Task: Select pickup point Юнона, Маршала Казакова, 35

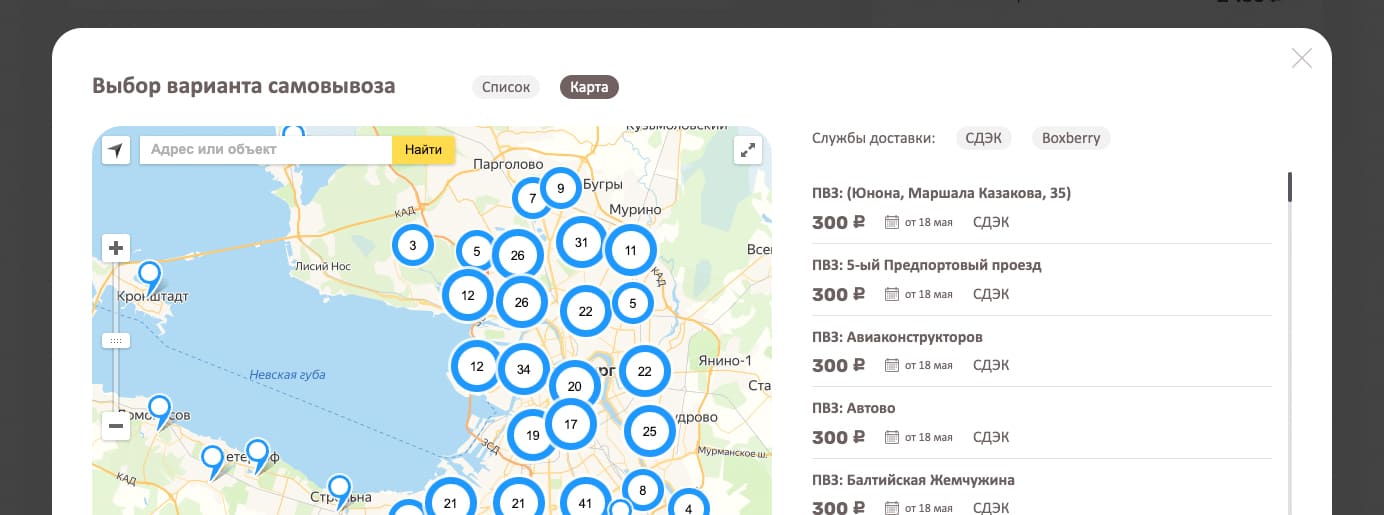Action: 941,193
